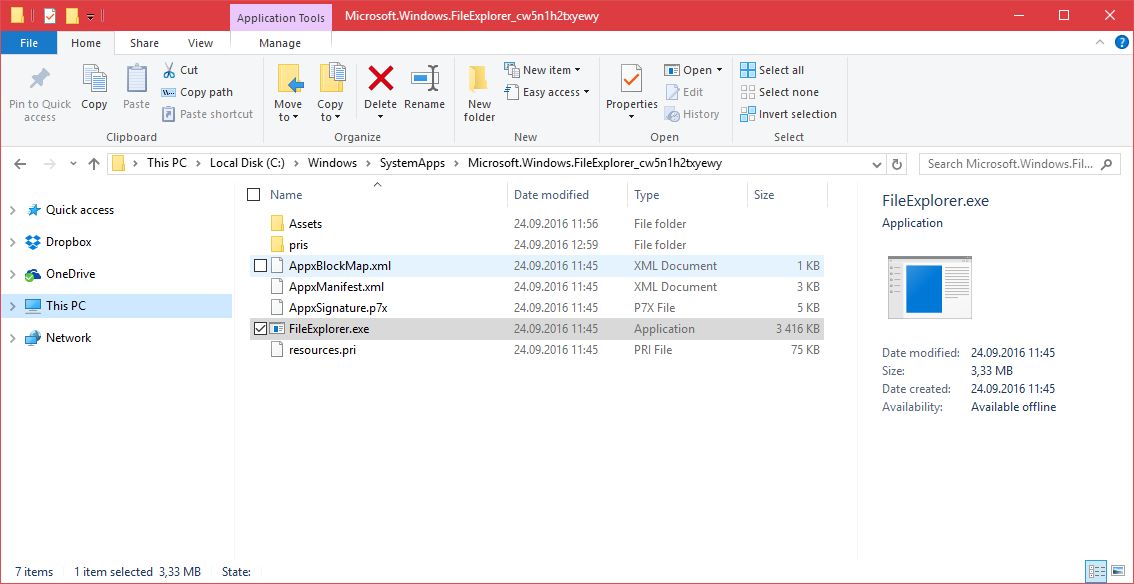The width and height of the screenshot is (1134, 584).
Task: Click the FileExplorer.exe preview thumbnail
Action: tap(929, 288)
